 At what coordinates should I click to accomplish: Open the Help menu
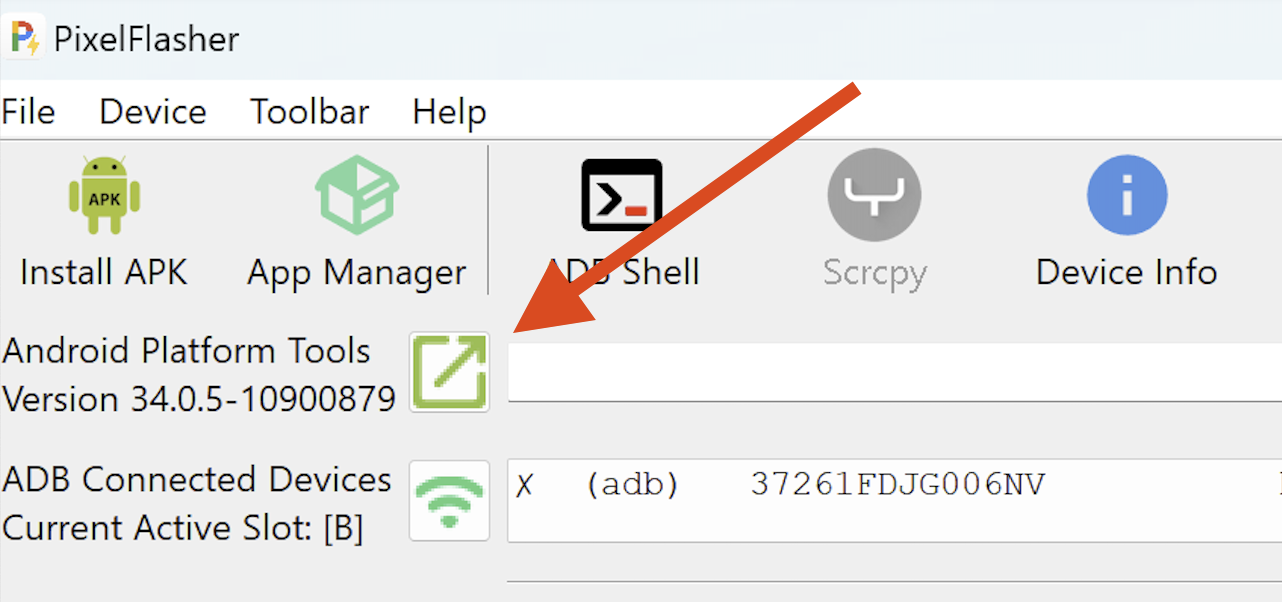pos(449,111)
